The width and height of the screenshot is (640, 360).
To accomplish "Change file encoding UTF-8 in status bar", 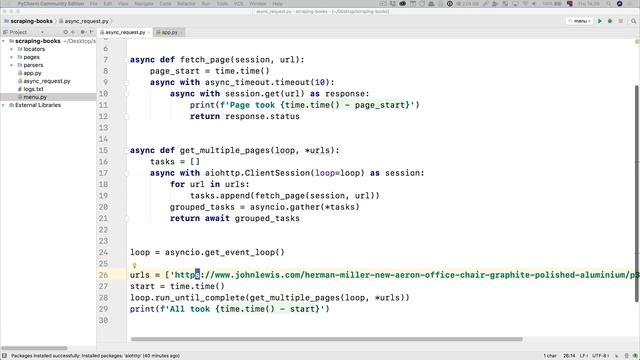I will tap(600, 356).
